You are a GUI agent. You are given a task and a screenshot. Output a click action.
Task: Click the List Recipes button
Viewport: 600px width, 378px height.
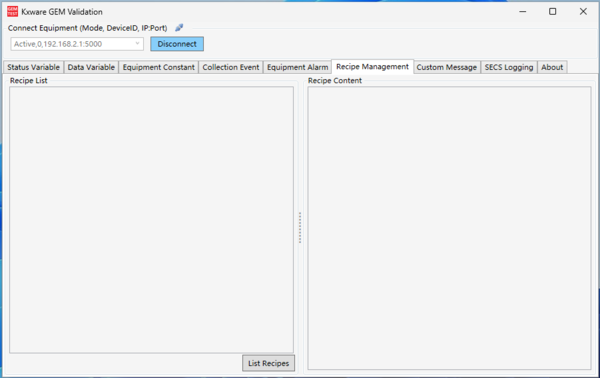[x=268, y=363]
